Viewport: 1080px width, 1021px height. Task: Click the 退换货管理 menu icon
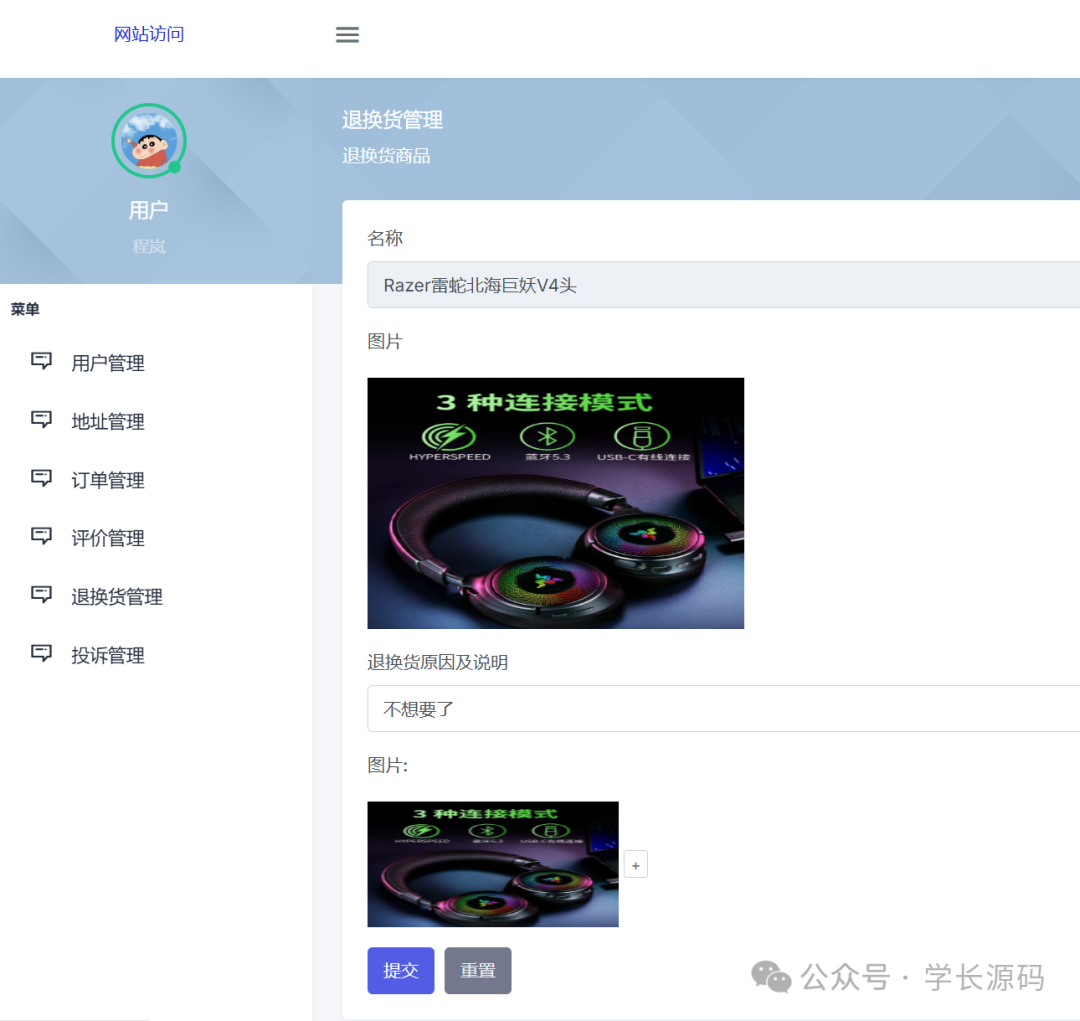point(41,595)
